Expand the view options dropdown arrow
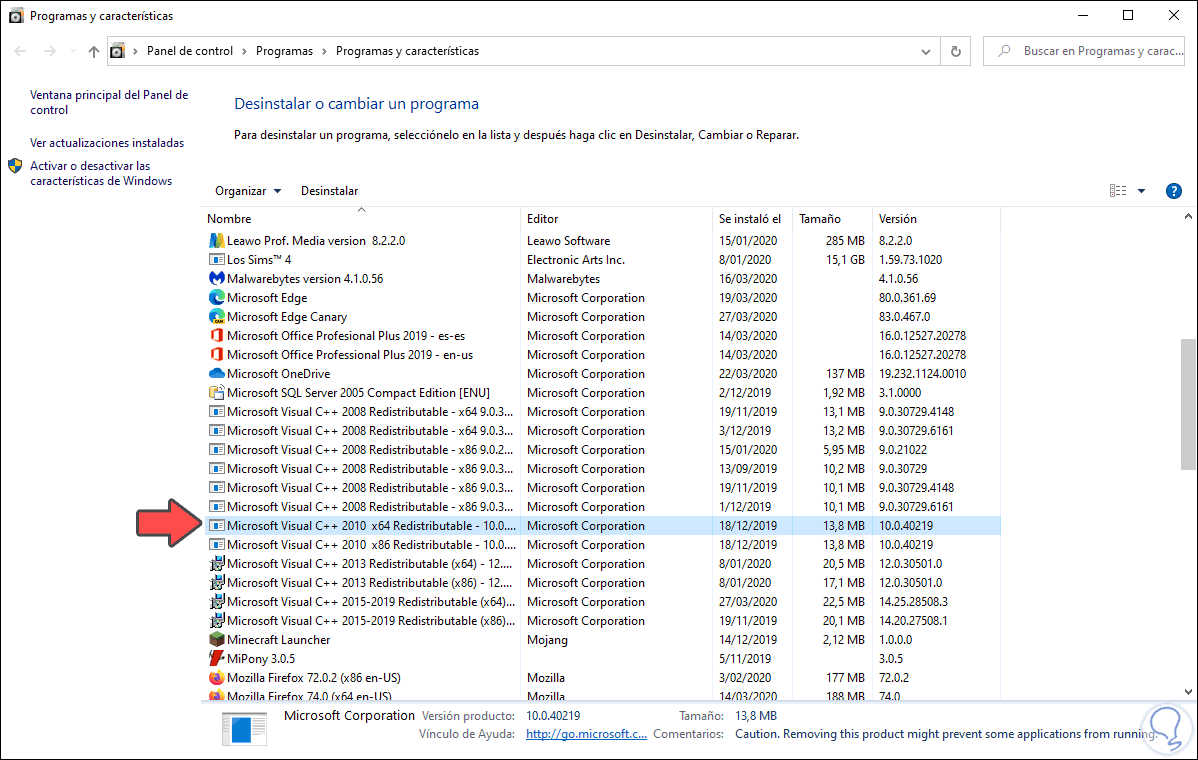 coord(1141,191)
